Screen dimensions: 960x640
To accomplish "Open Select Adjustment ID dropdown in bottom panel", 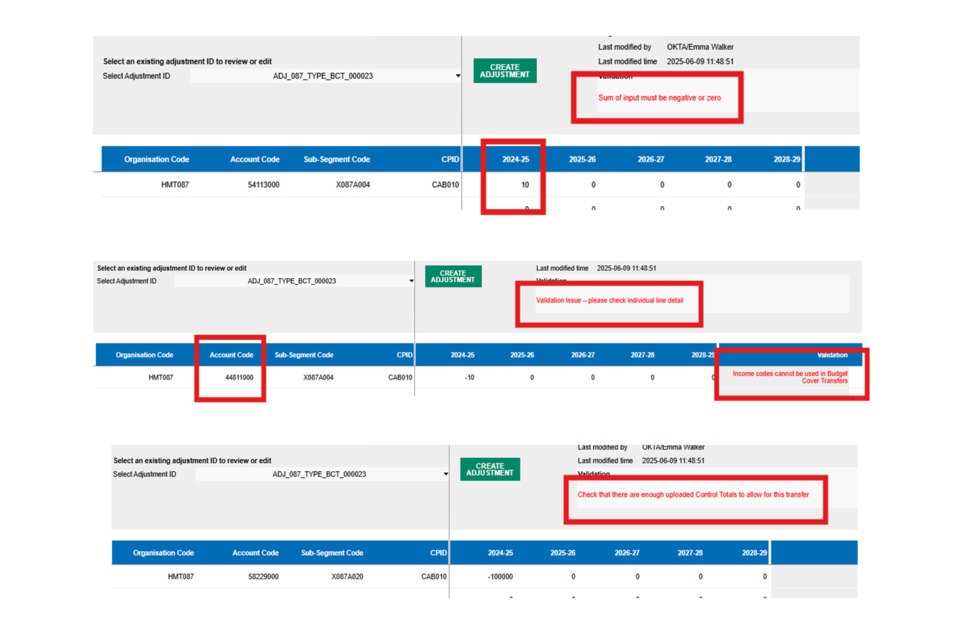I will (445, 474).
